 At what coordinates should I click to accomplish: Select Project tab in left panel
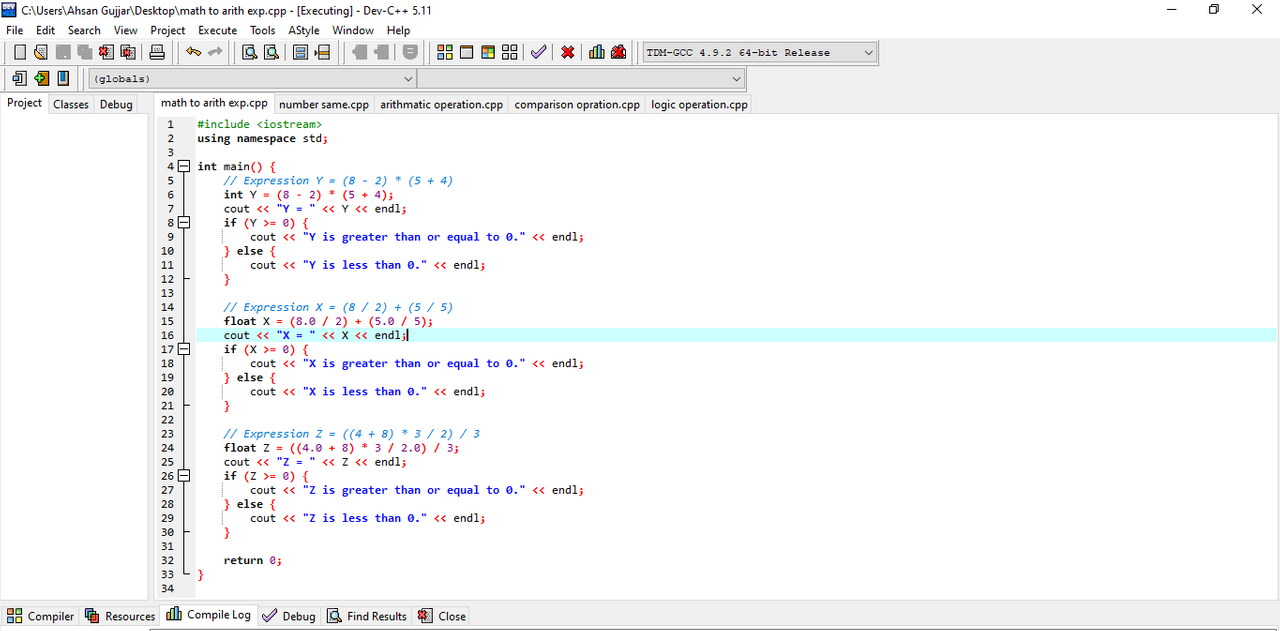pyautogui.click(x=24, y=103)
